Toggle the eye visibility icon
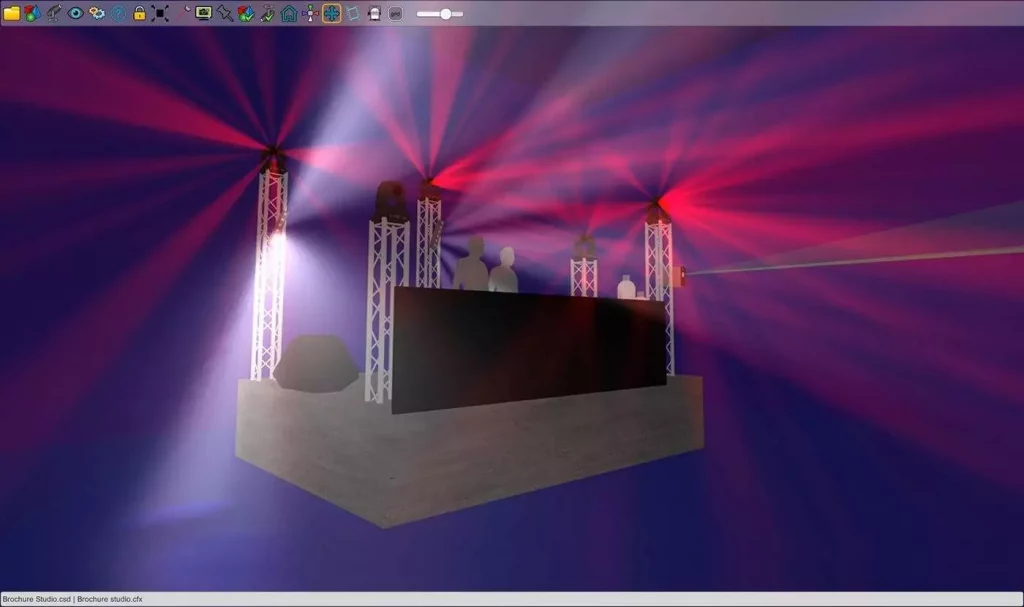This screenshot has width=1024, height=607. coord(75,13)
